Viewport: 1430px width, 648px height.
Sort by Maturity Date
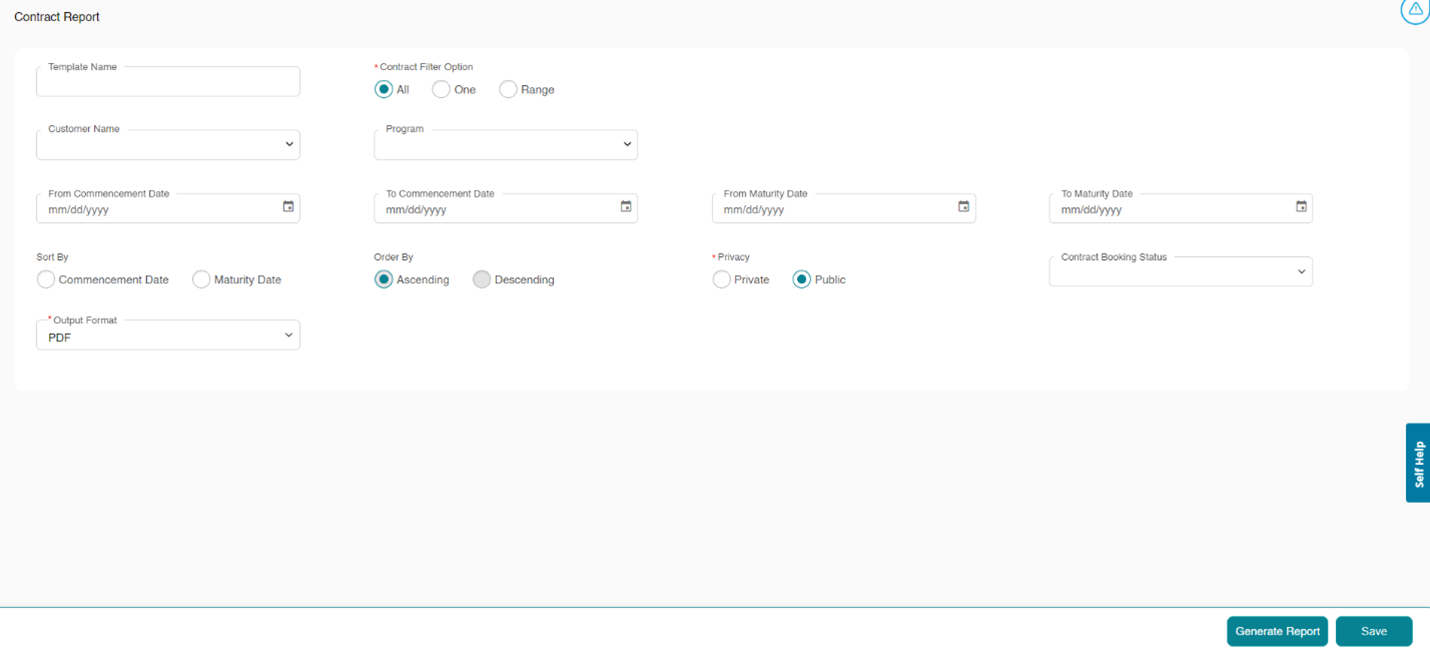click(x=201, y=280)
